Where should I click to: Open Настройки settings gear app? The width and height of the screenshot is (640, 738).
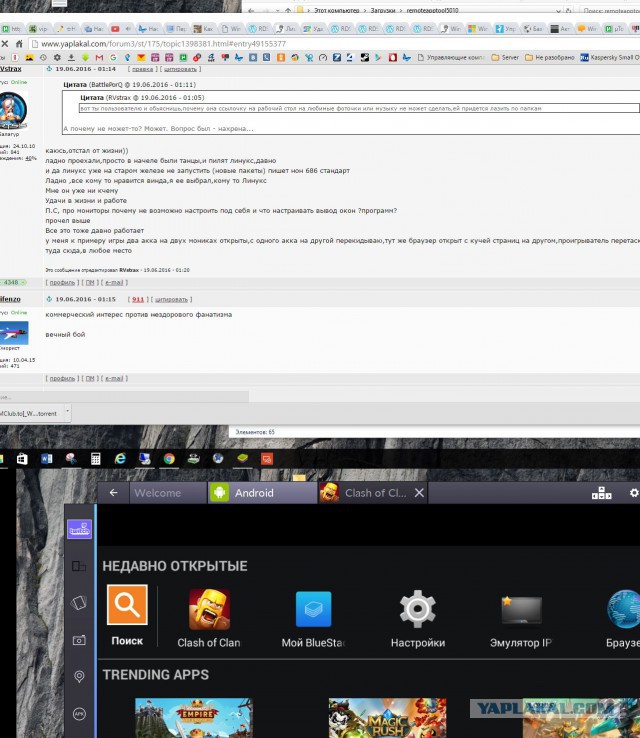click(x=418, y=619)
